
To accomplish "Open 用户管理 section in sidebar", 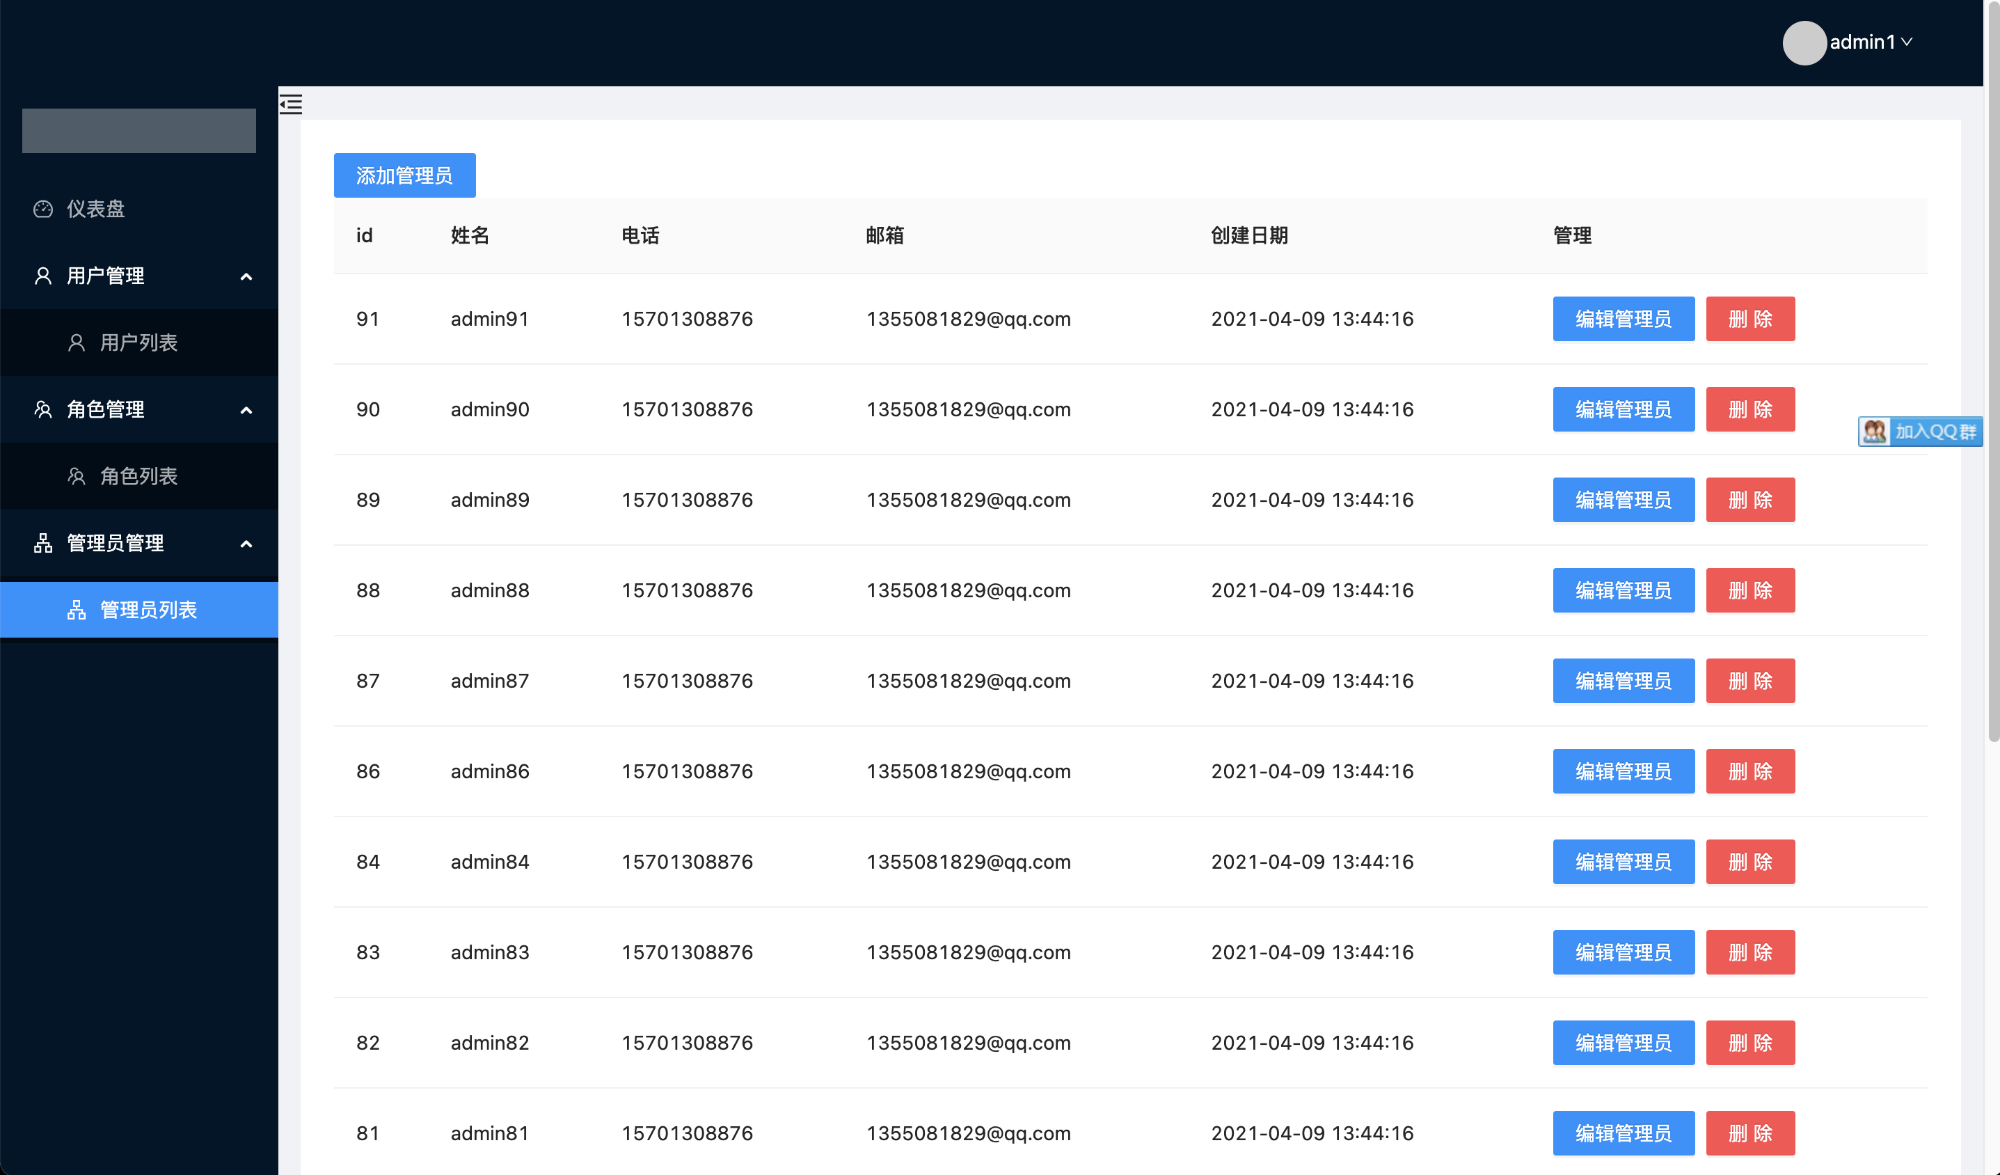I will [139, 276].
